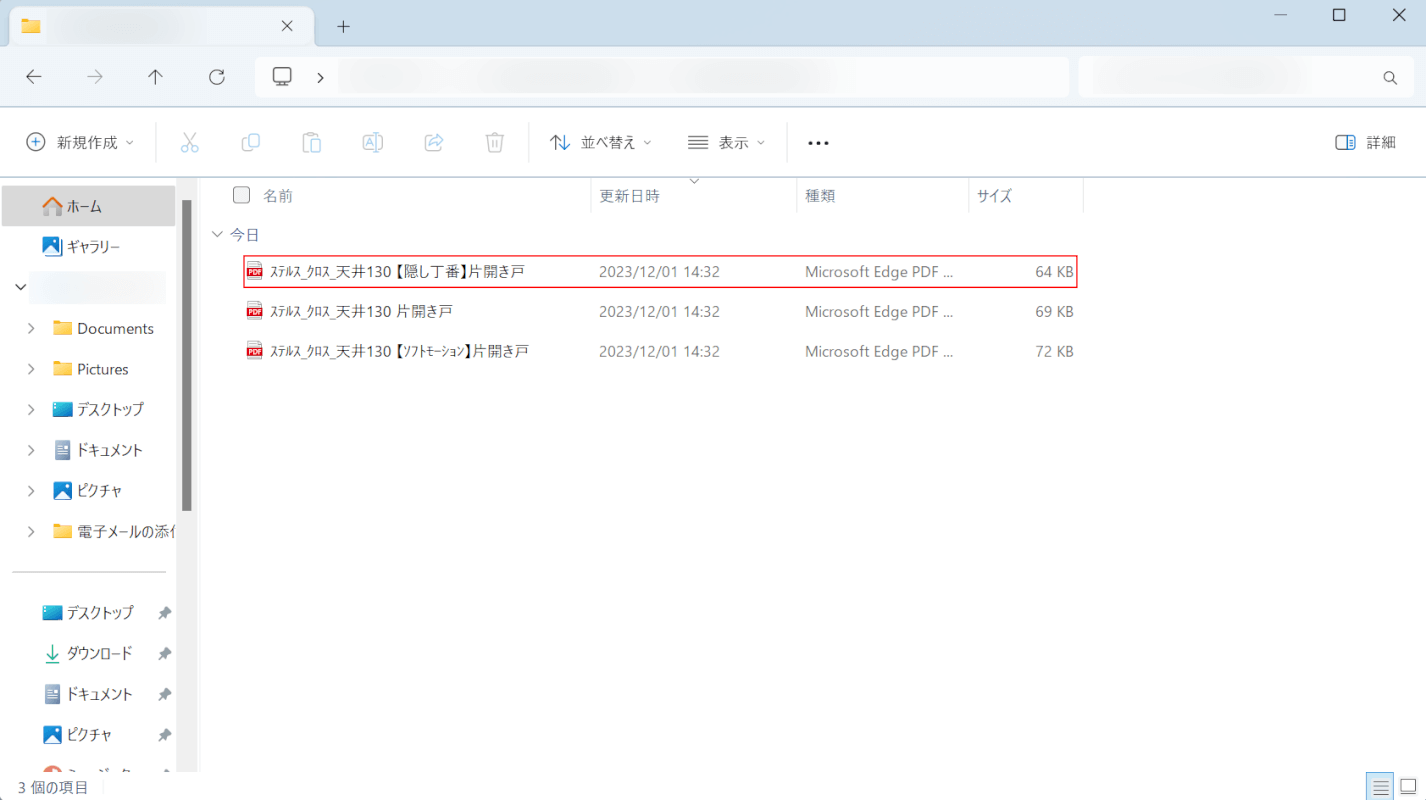Toggle the 詳細 details pane
This screenshot has height=800, width=1426.
pyautogui.click(x=1365, y=143)
